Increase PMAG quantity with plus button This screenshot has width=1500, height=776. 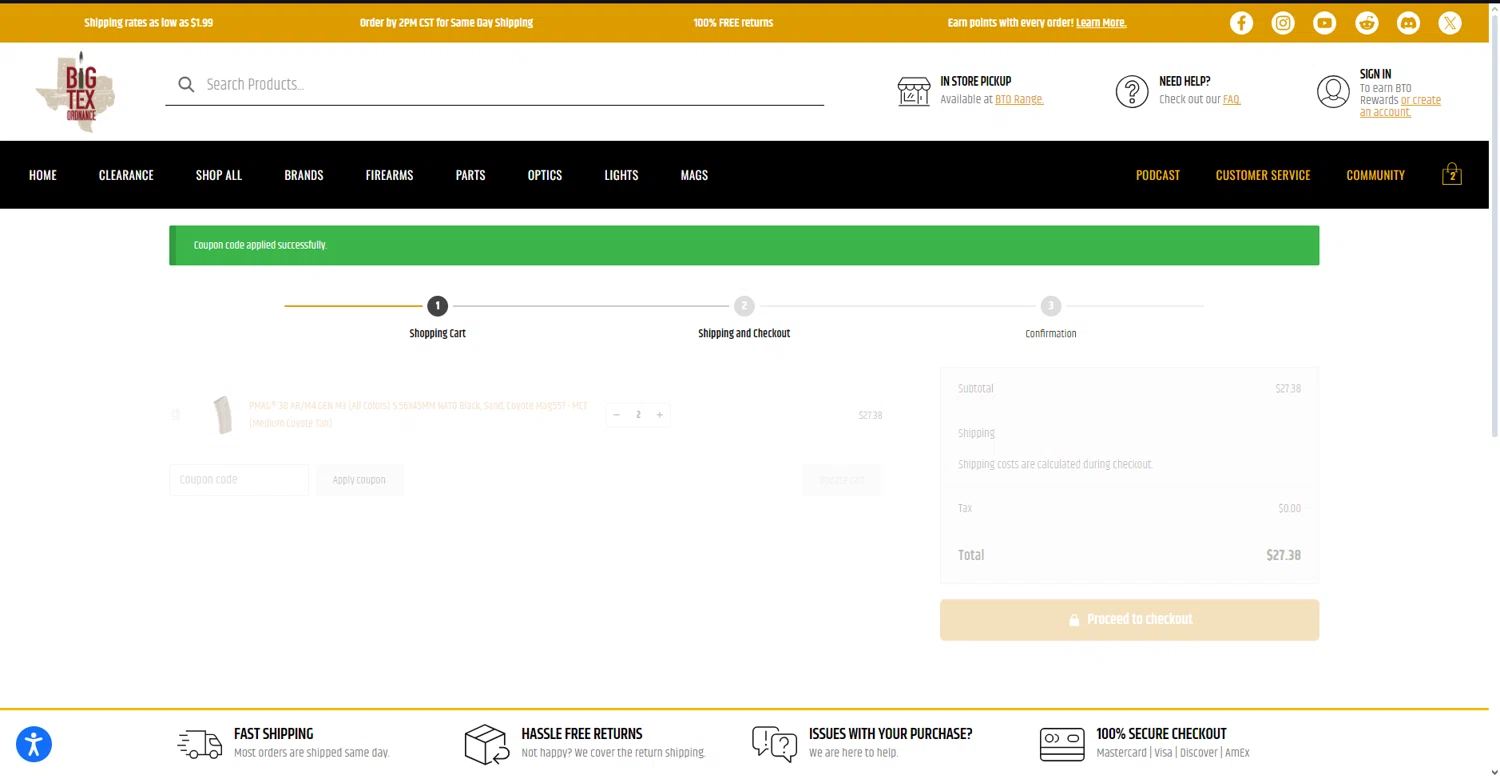[x=660, y=415]
